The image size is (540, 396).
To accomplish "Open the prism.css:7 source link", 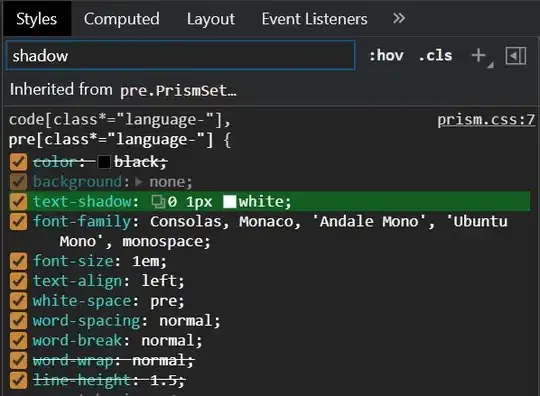I will (x=486, y=119).
